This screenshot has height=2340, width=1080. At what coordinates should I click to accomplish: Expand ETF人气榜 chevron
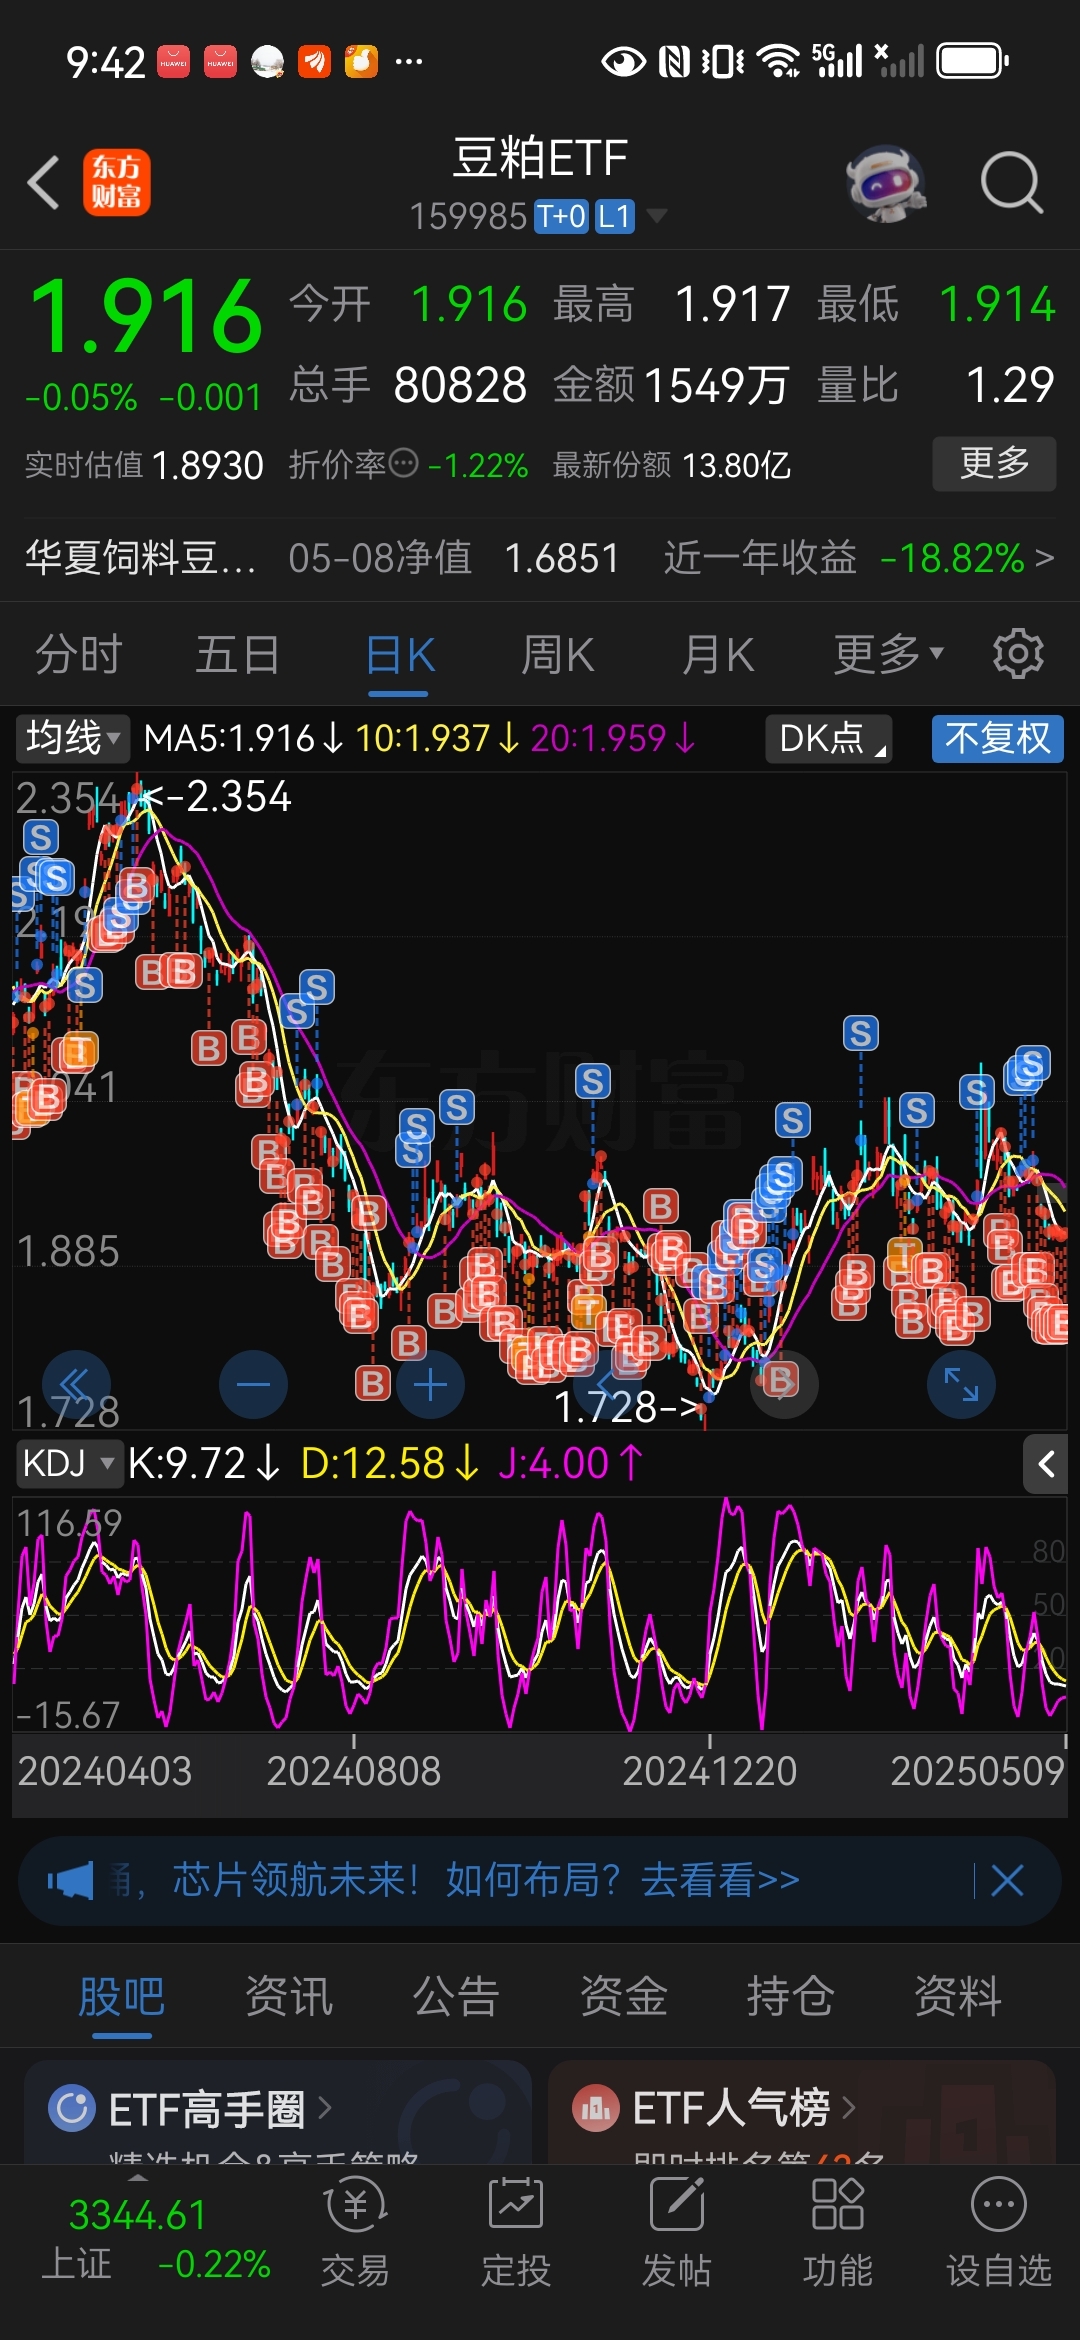pyautogui.click(x=848, y=2108)
